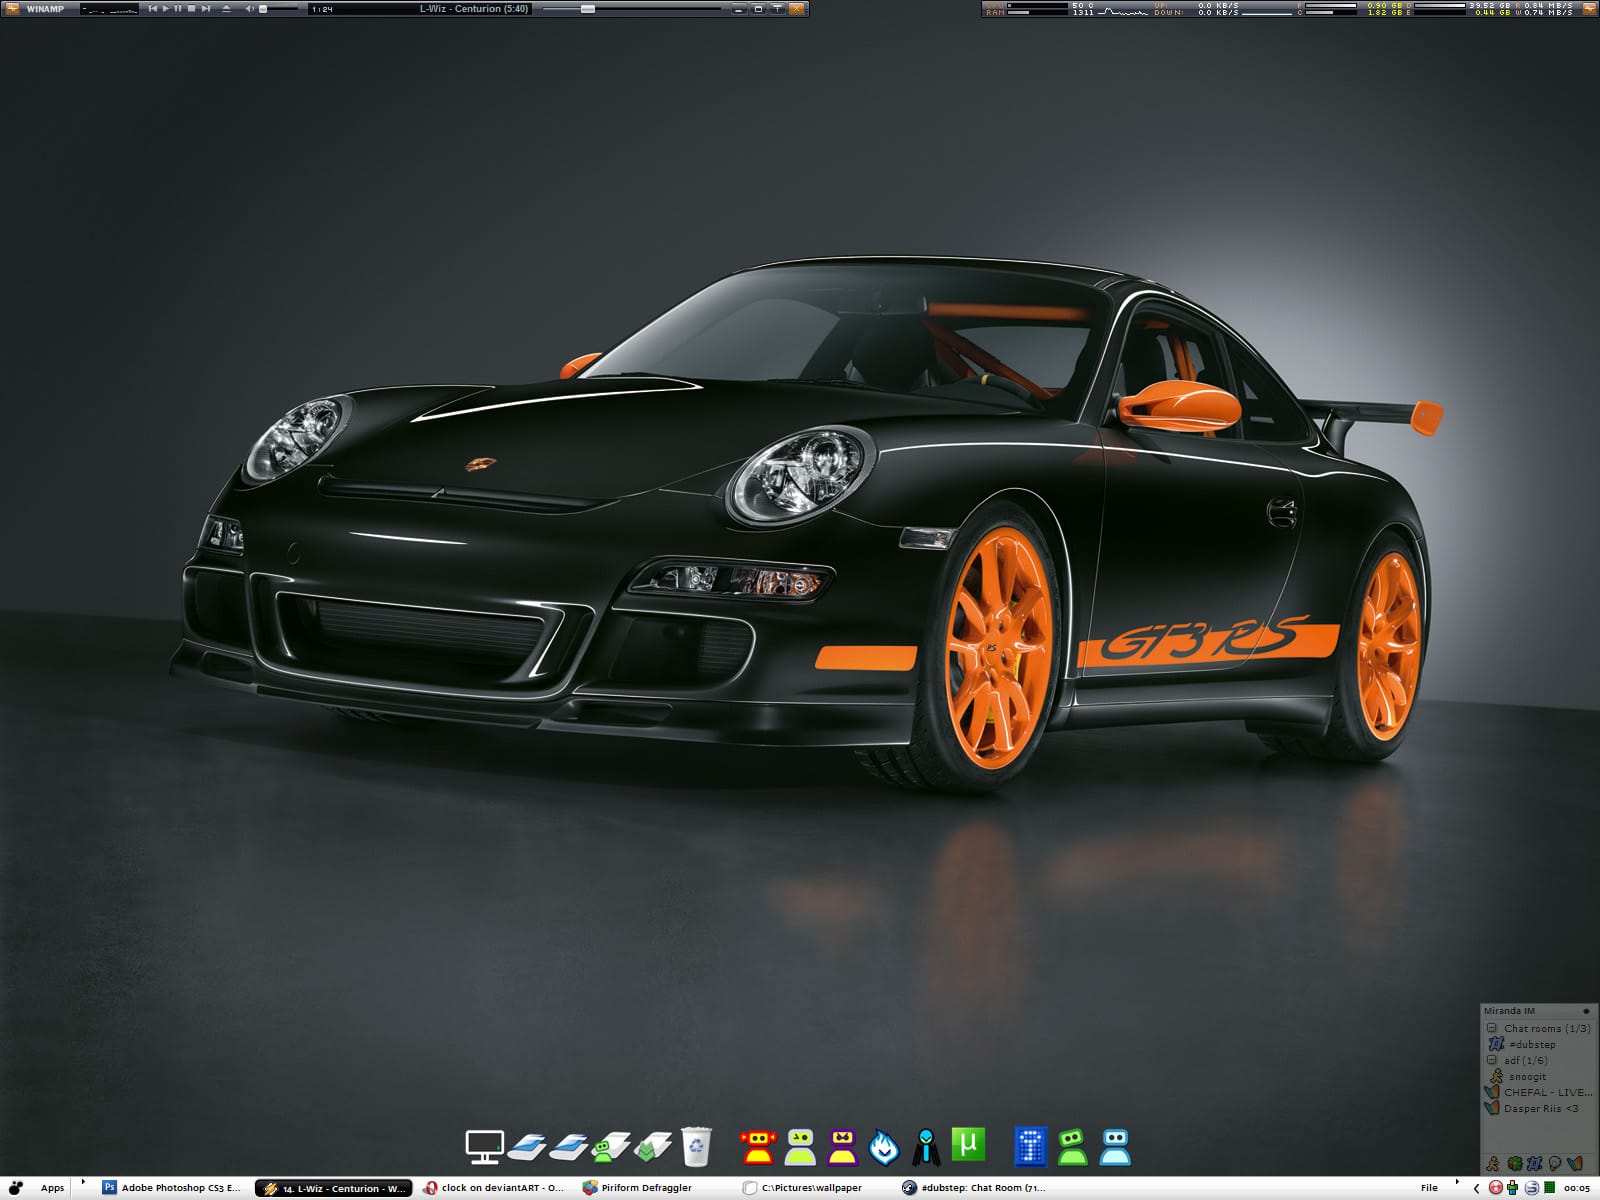Open the first blue scanner dock icon
1600x1200 pixels.
pyautogui.click(x=527, y=1147)
